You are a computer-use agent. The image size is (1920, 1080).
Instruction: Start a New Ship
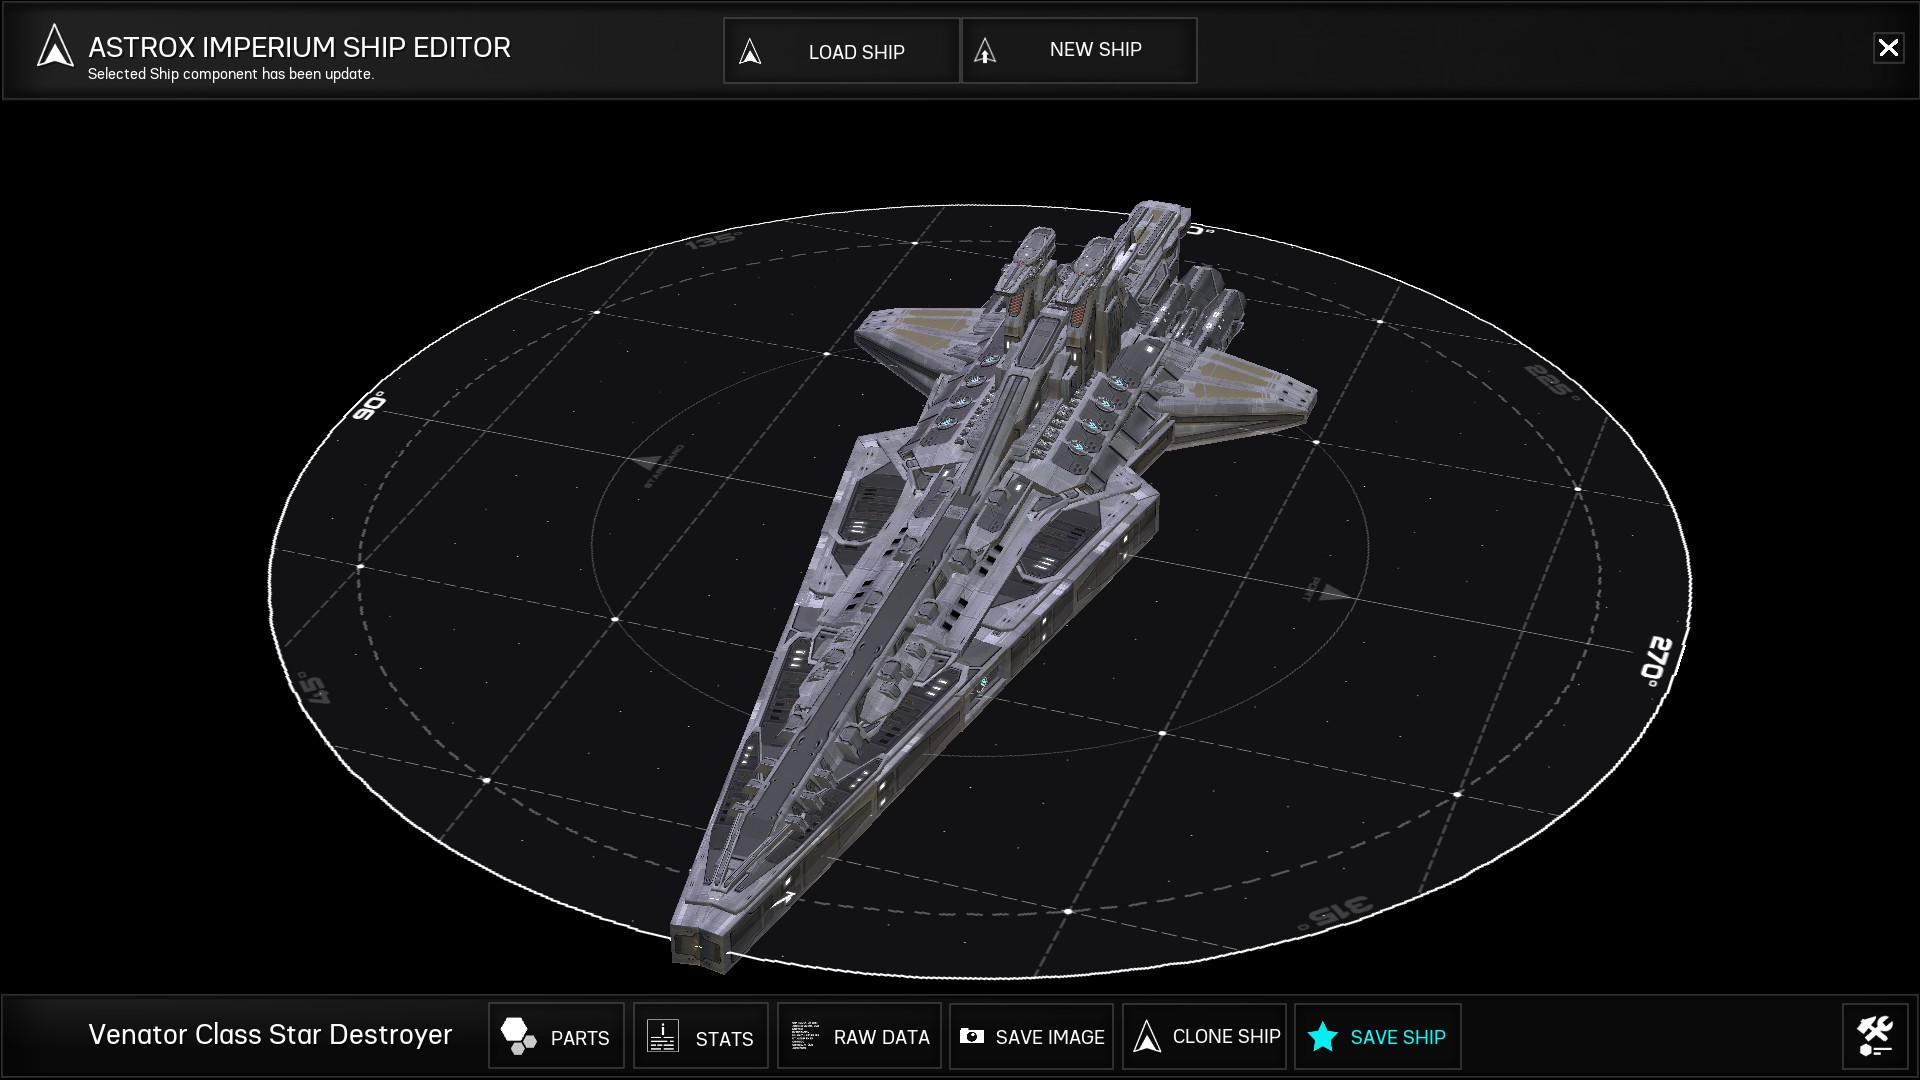tap(1079, 50)
